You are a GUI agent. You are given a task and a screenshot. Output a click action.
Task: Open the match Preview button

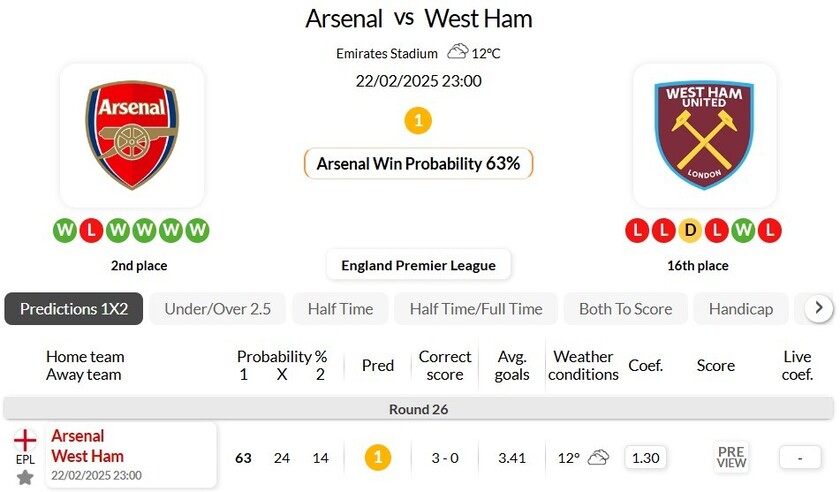[731, 458]
